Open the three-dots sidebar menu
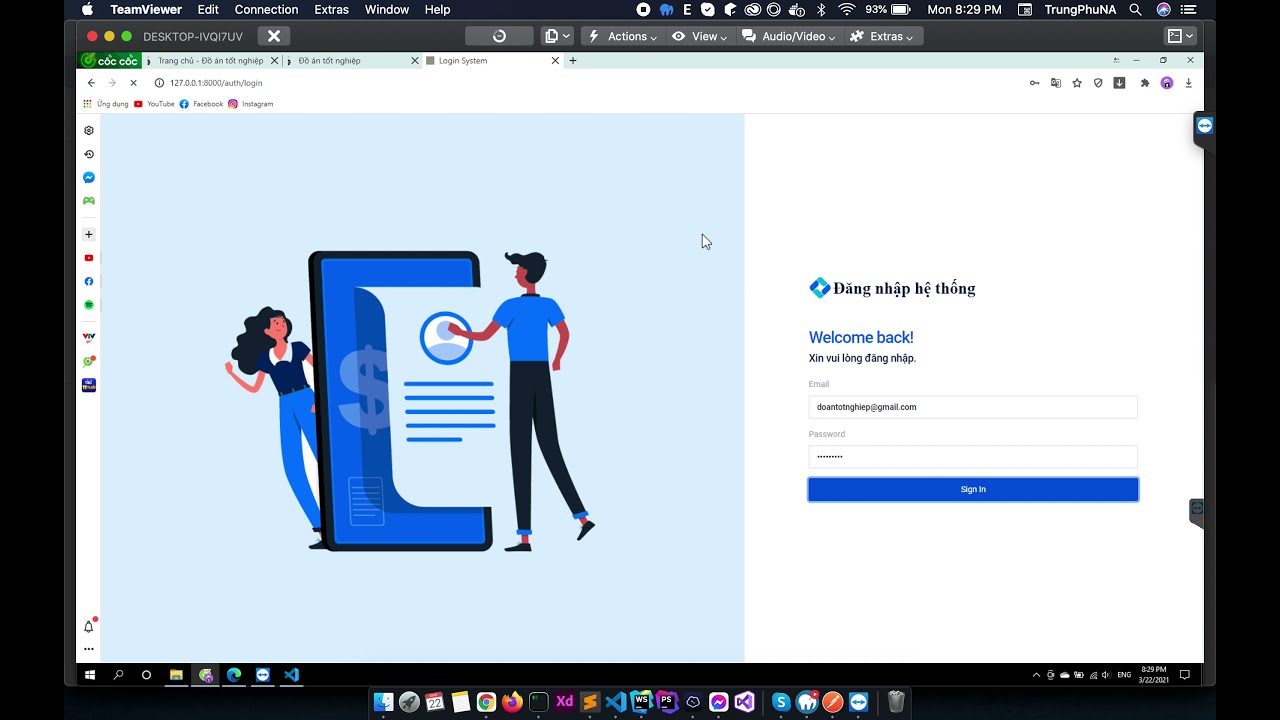Screen dimensions: 1280x720 (x=89, y=649)
